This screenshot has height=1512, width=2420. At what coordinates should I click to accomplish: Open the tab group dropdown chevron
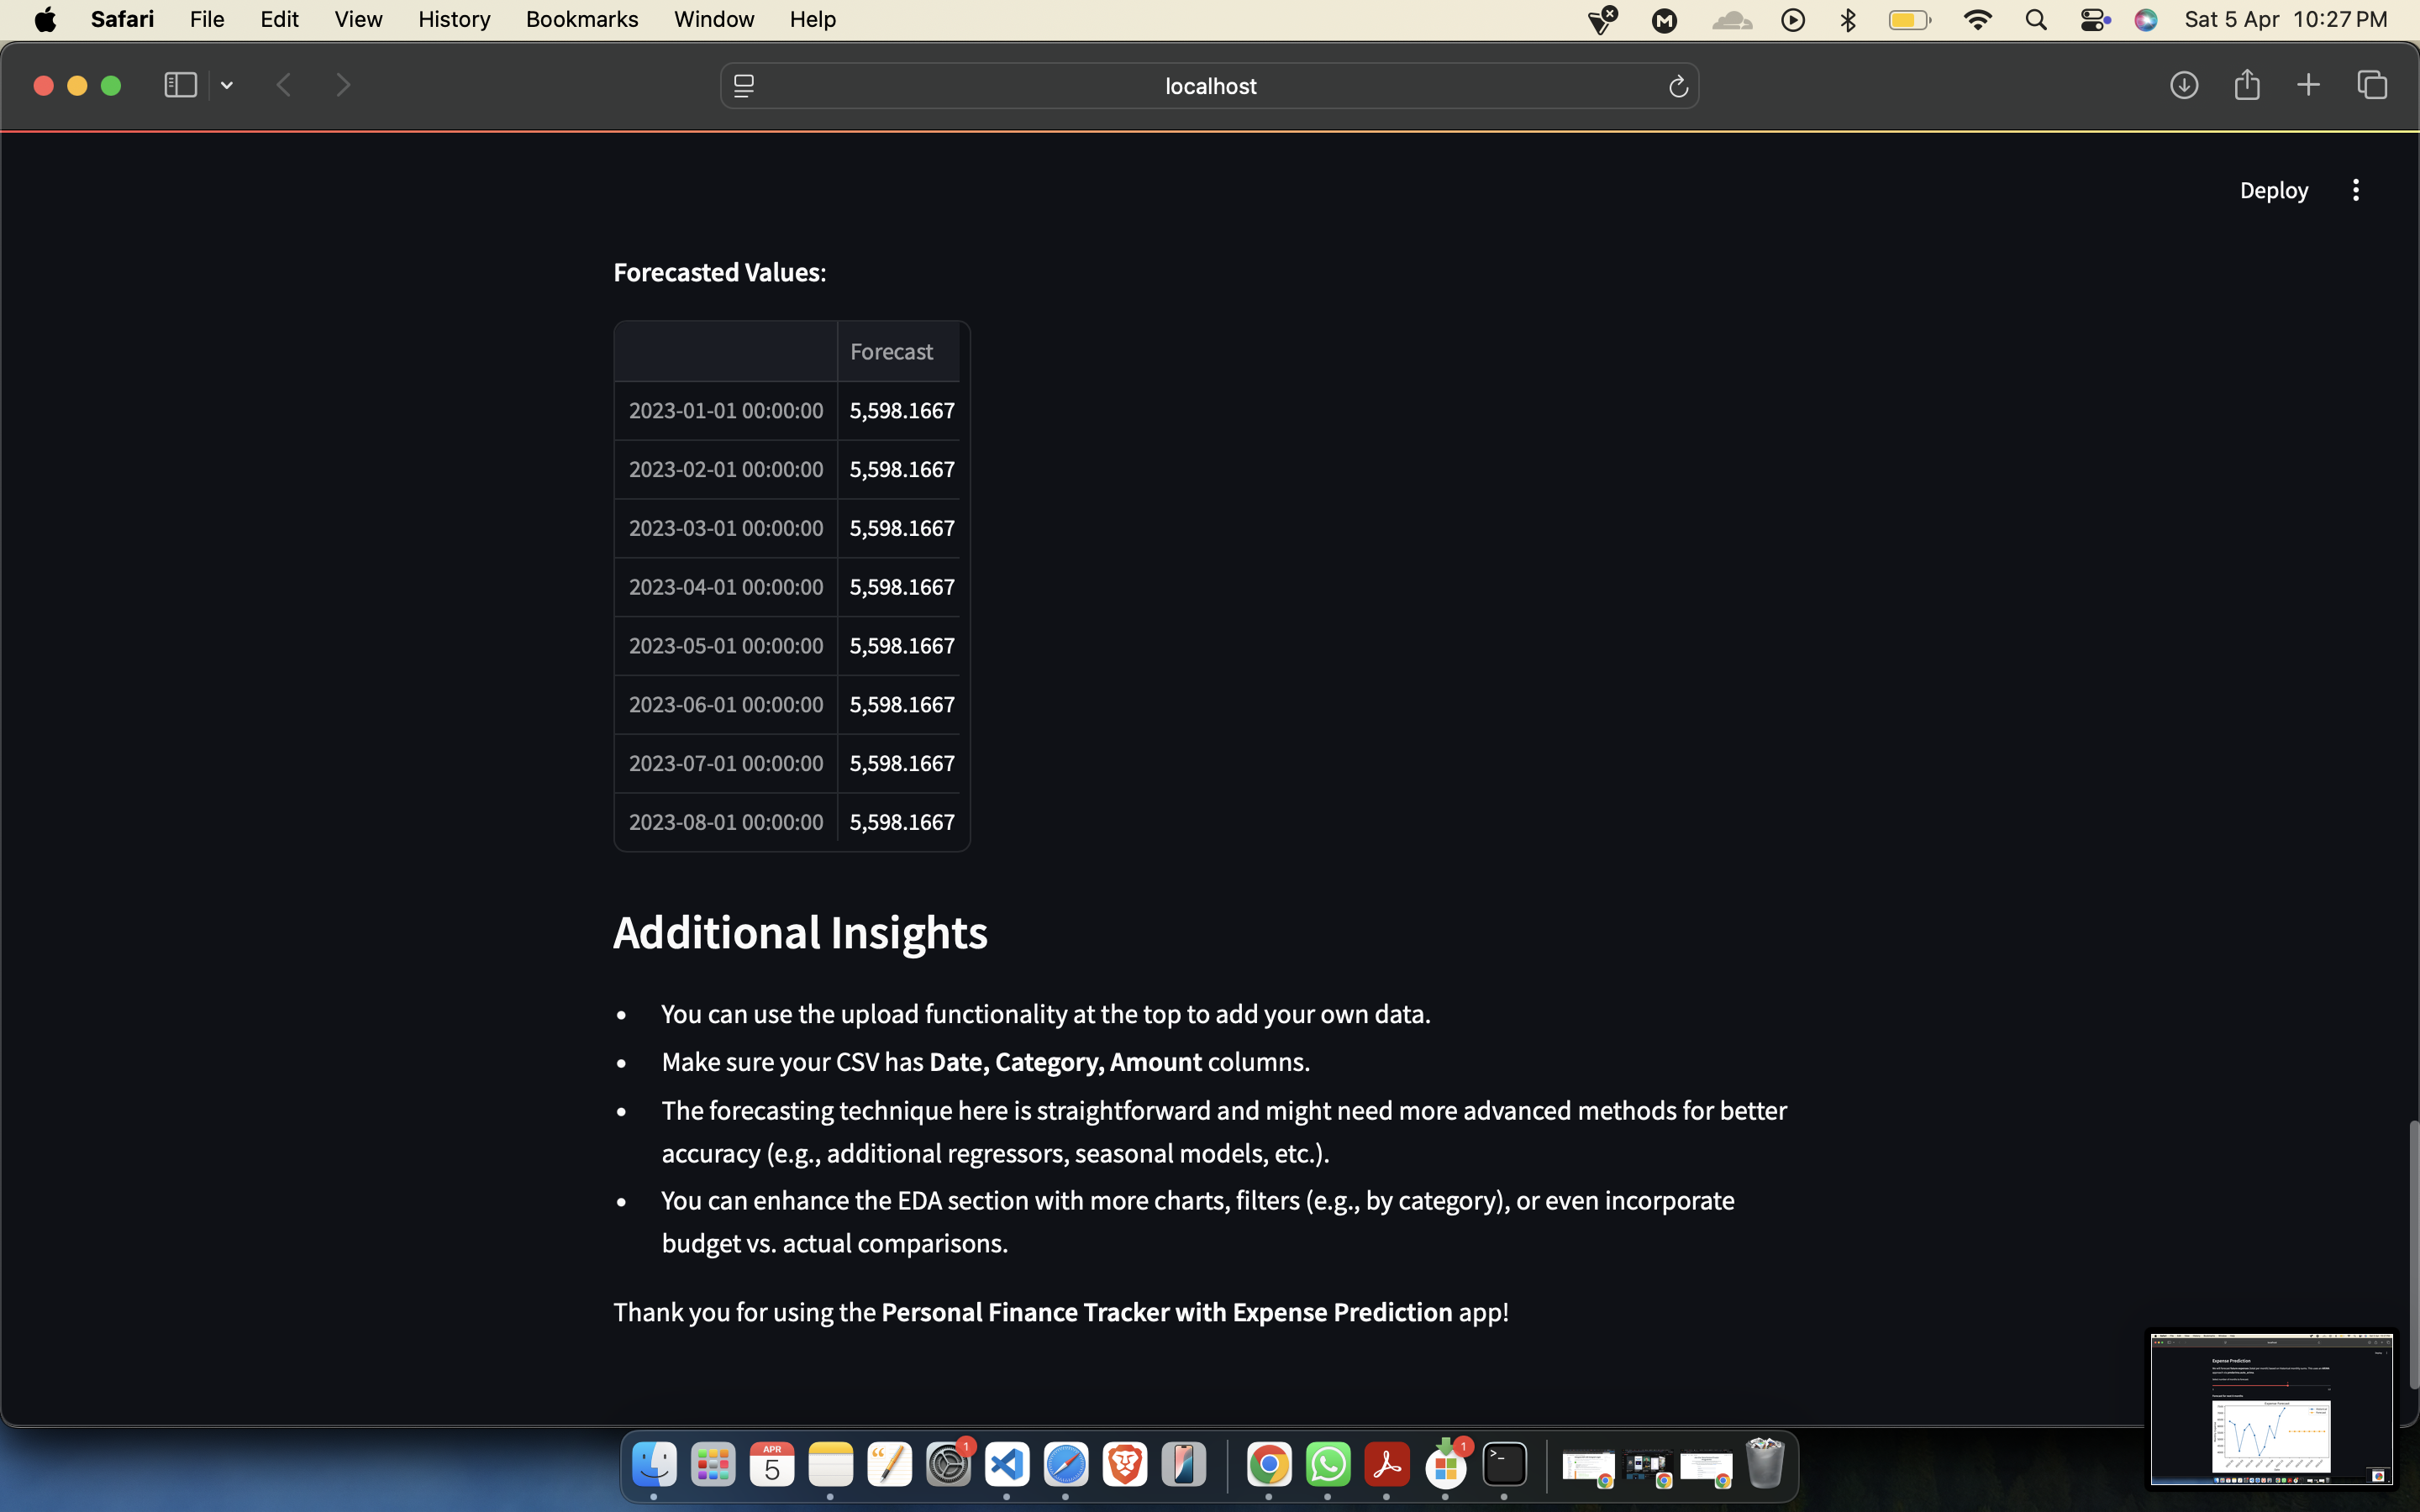[227, 86]
